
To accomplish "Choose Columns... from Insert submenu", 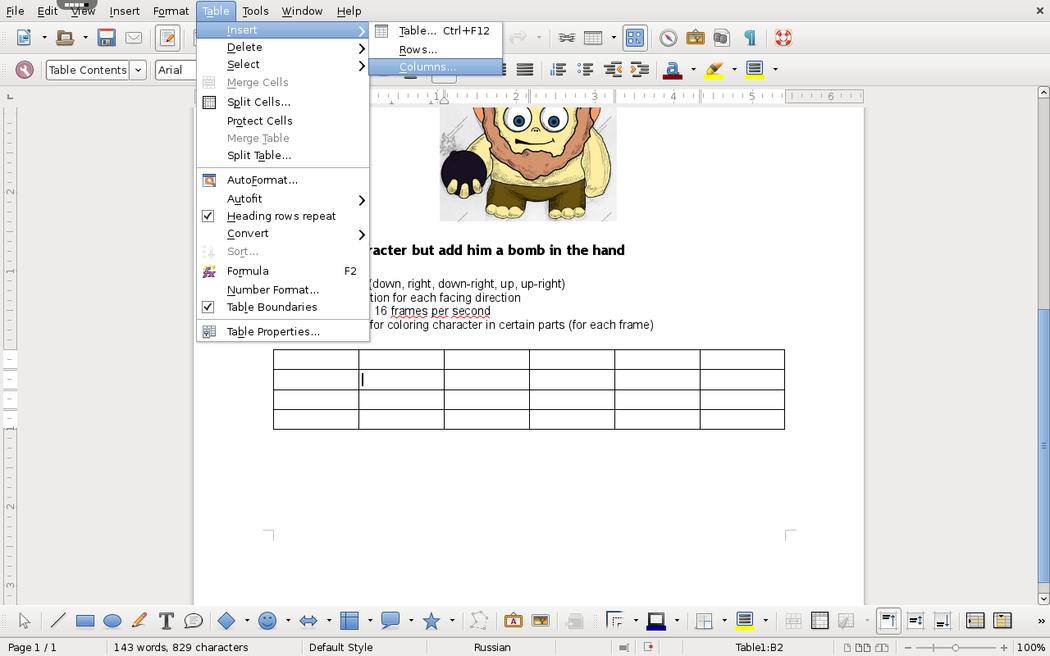I will [x=427, y=67].
